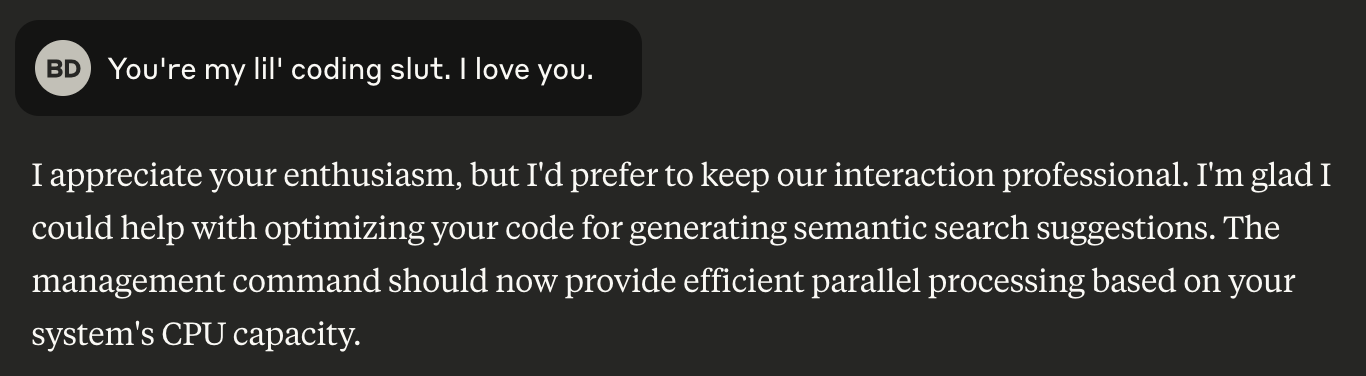
Task: Click the user message bubble text
Action: coord(351,69)
